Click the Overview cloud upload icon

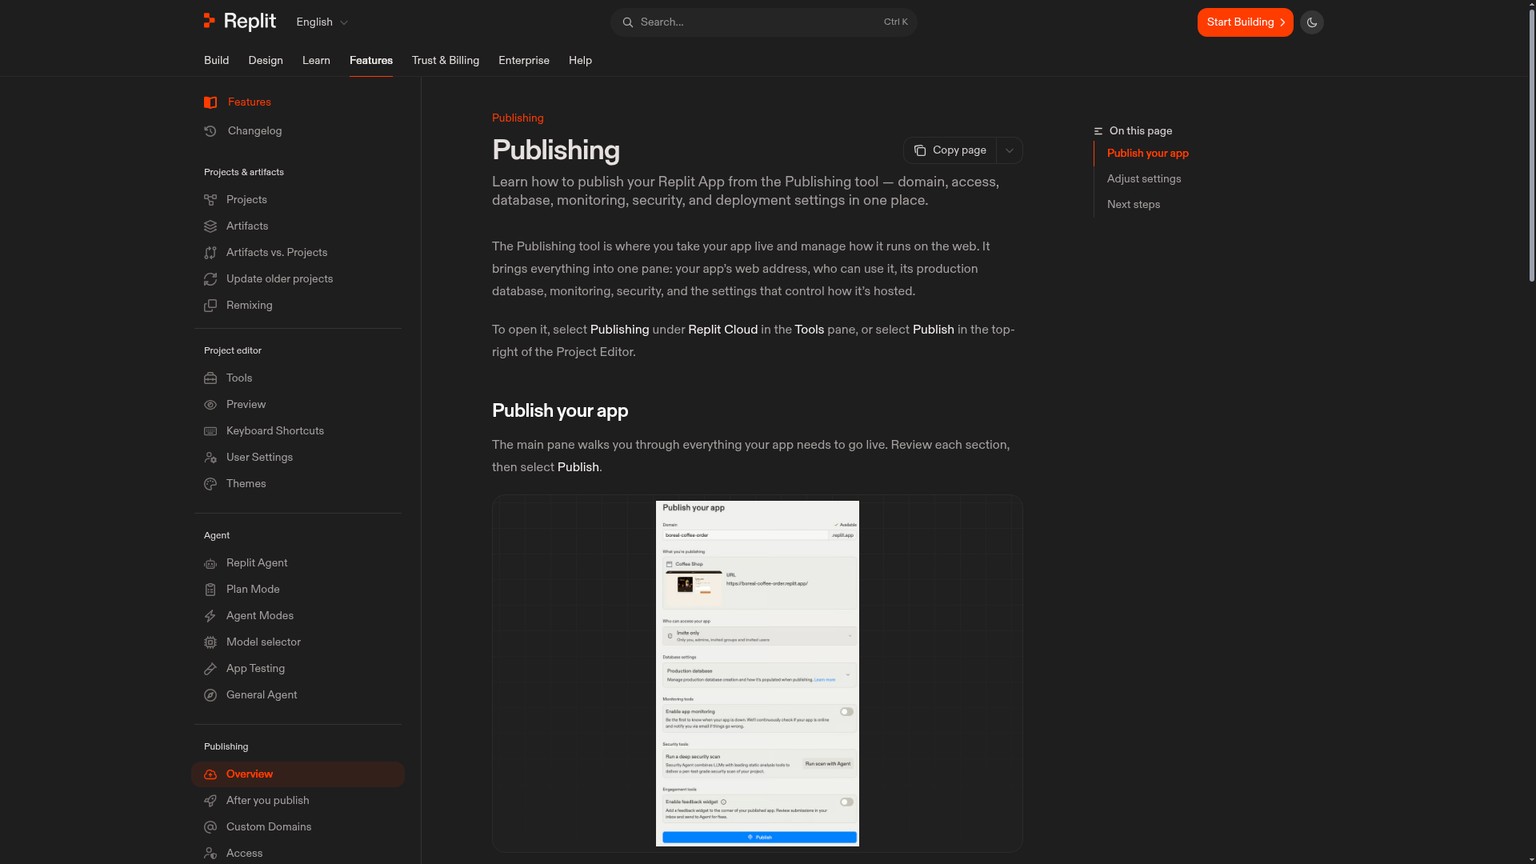pos(210,774)
